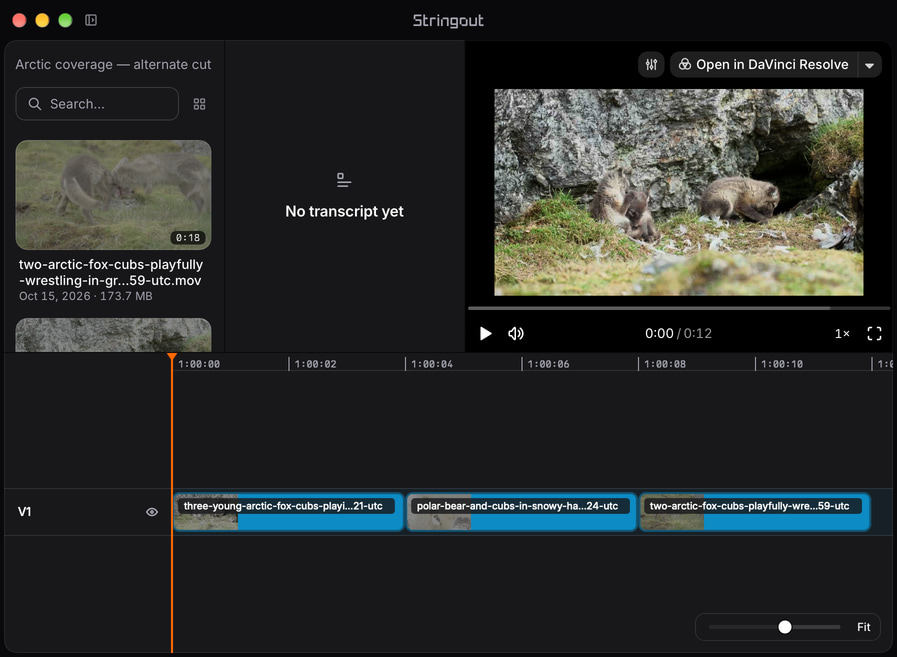Open the adjustment sliders settings icon

[651, 65]
